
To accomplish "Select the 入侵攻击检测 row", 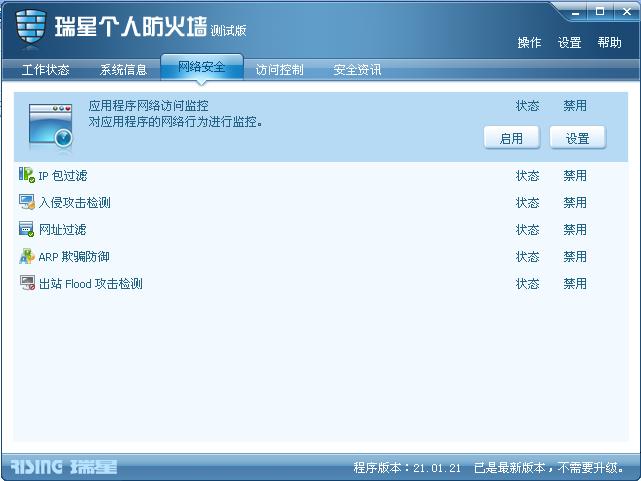I will [x=321, y=203].
